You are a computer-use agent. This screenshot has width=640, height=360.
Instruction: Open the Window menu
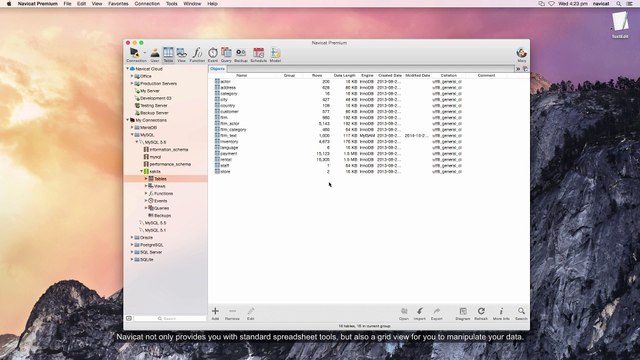pos(192,4)
